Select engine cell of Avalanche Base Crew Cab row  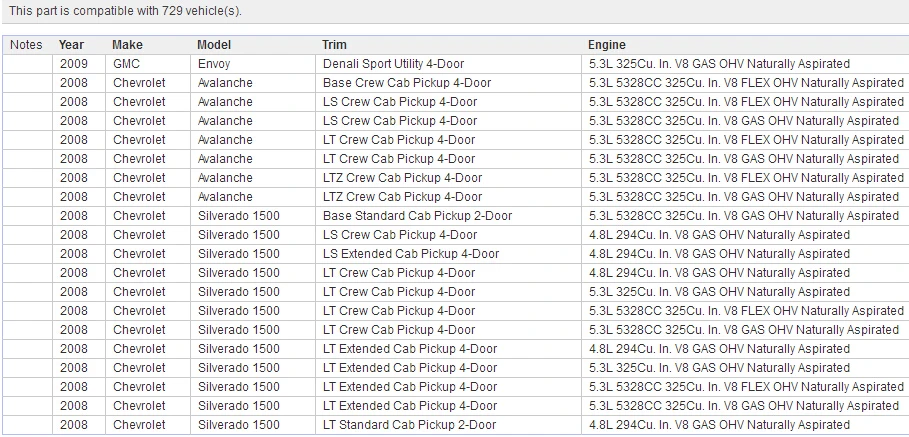[747, 83]
